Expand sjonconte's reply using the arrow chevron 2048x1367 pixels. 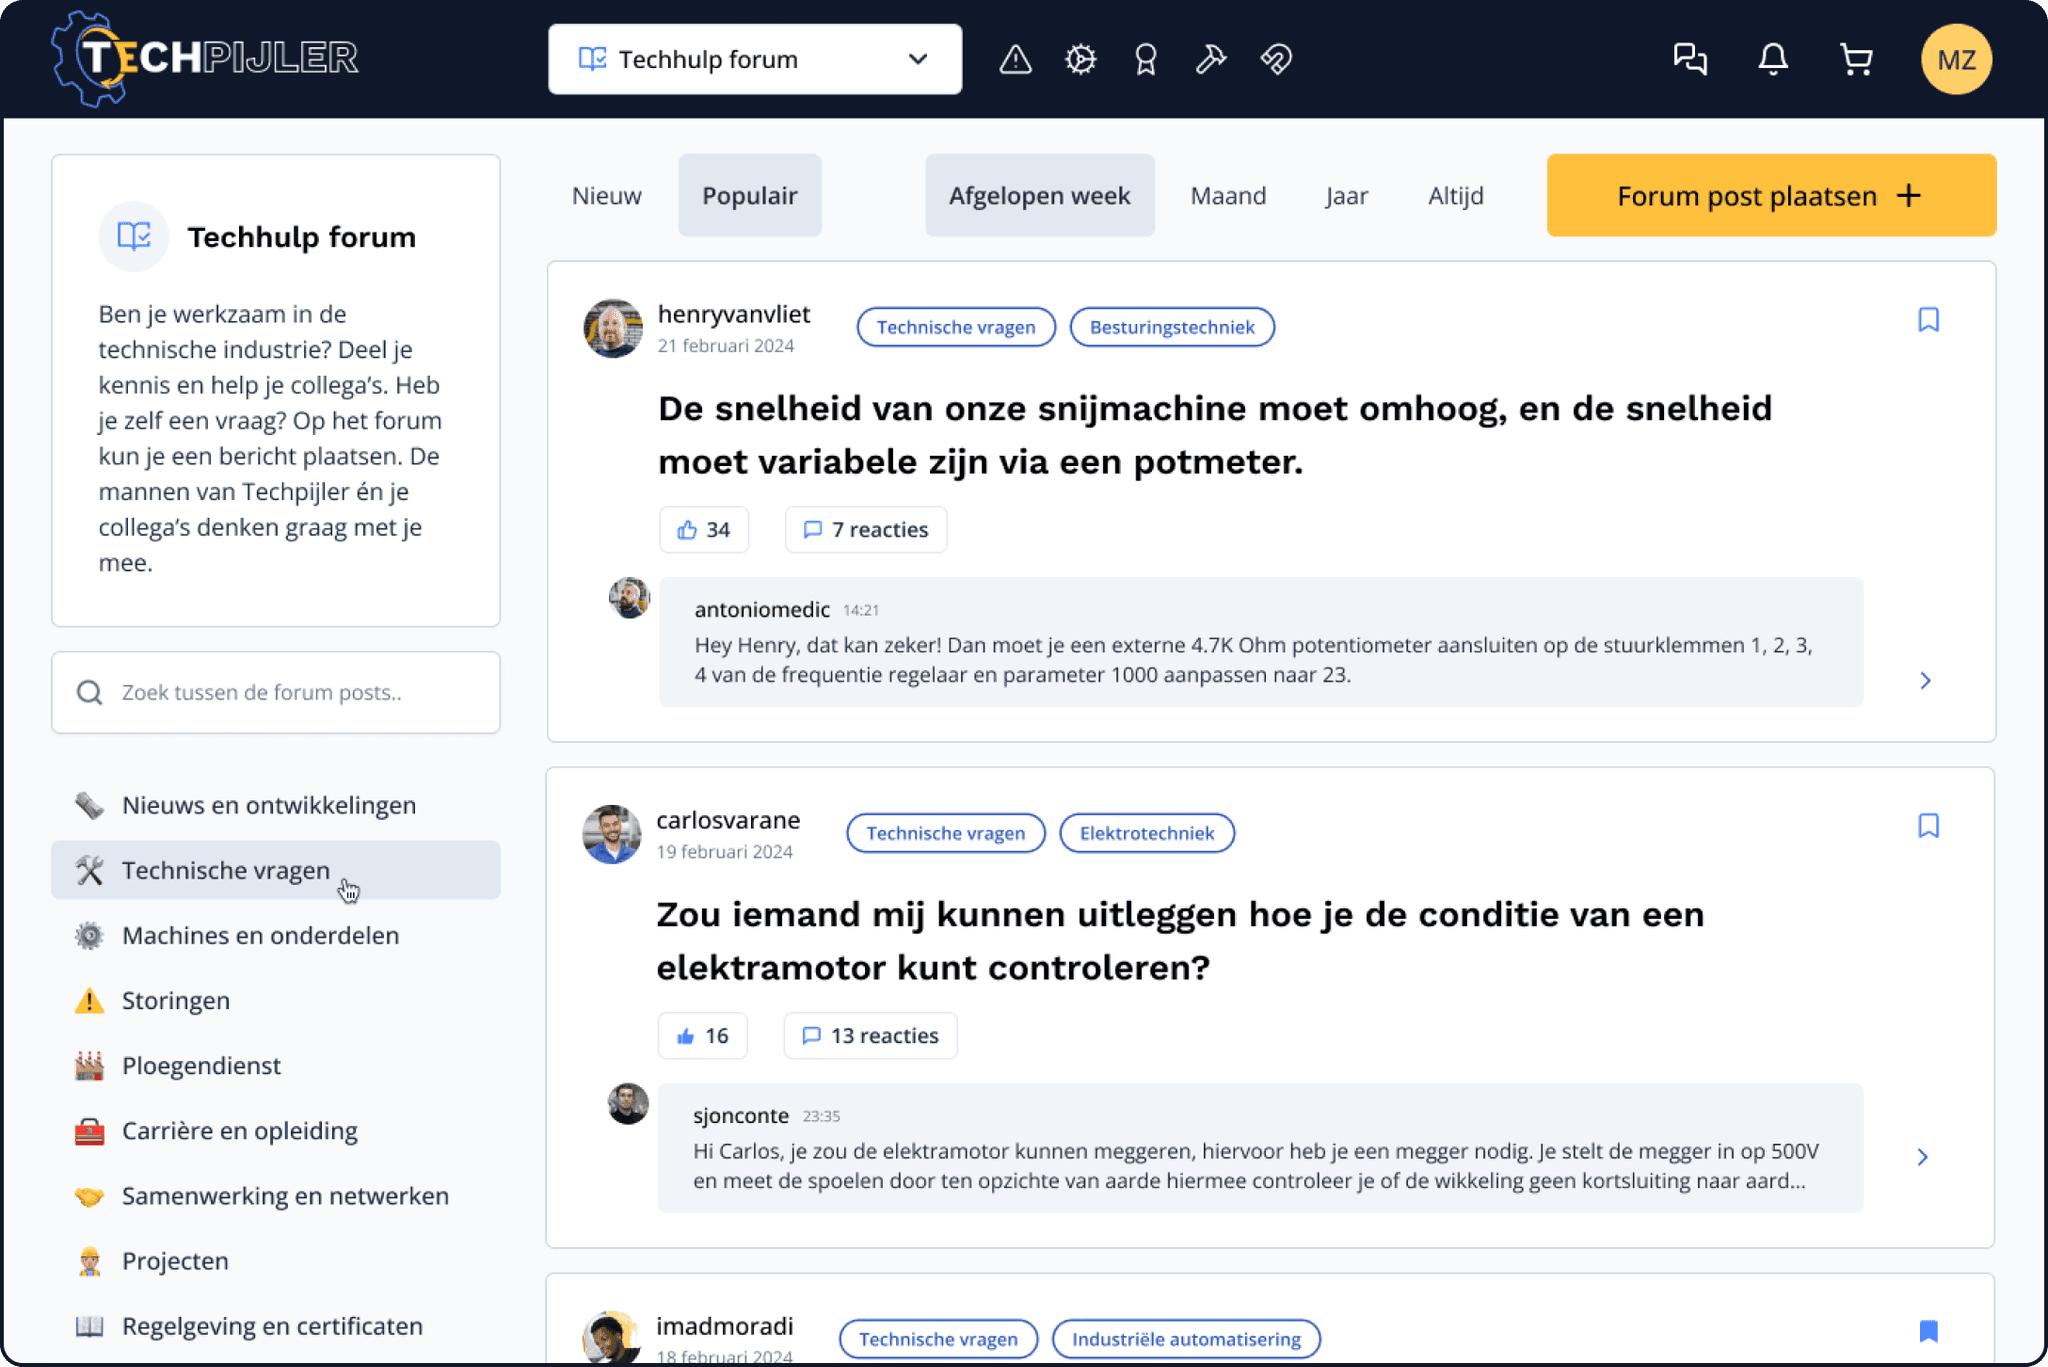pos(1921,1157)
